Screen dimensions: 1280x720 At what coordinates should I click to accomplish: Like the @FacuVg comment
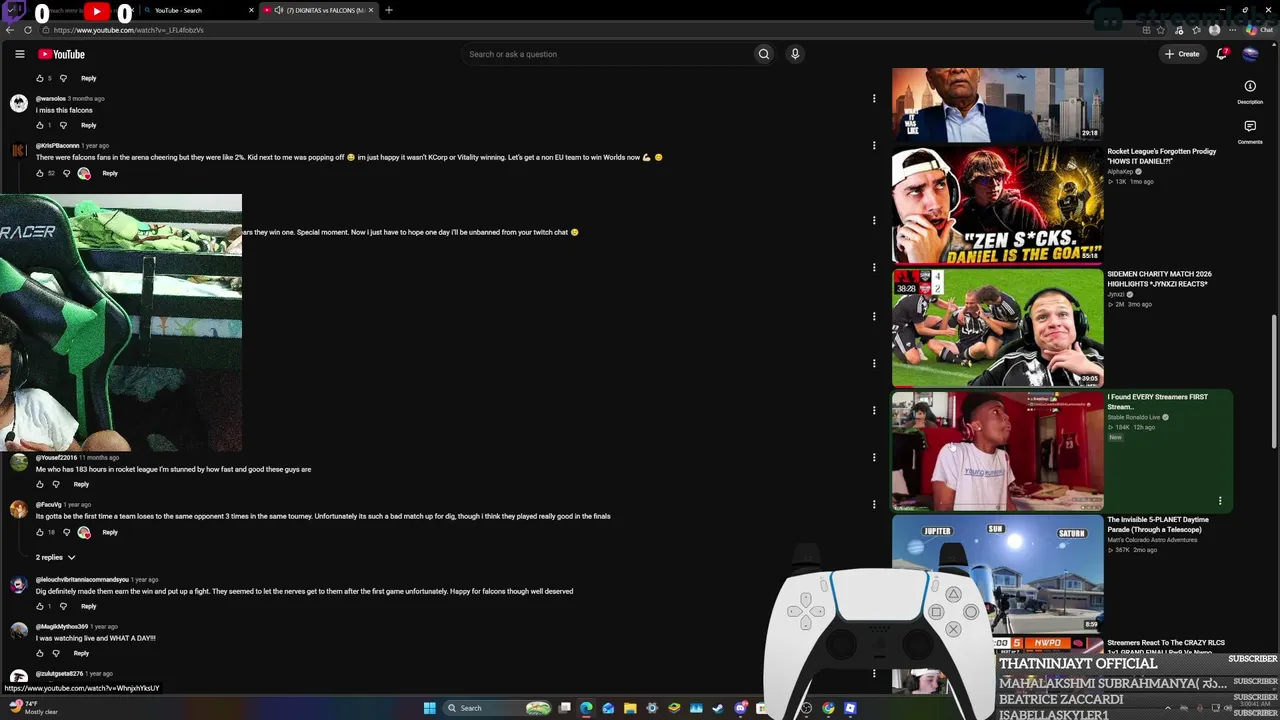click(x=40, y=532)
